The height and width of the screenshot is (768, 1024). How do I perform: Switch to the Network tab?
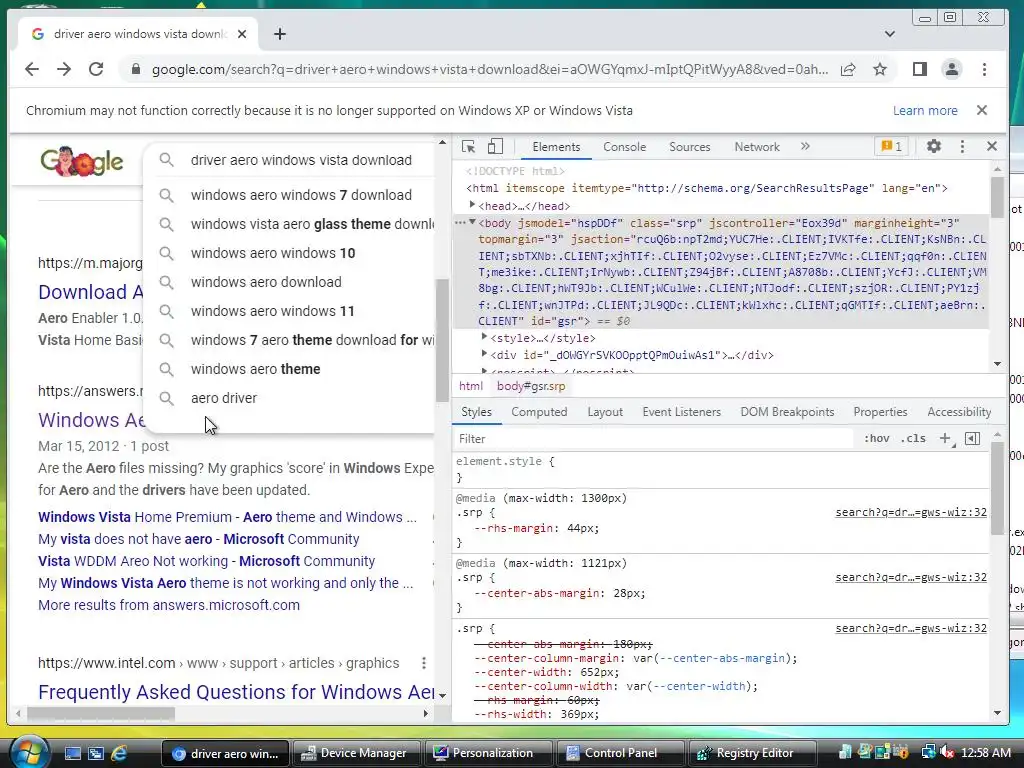coord(757,147)
